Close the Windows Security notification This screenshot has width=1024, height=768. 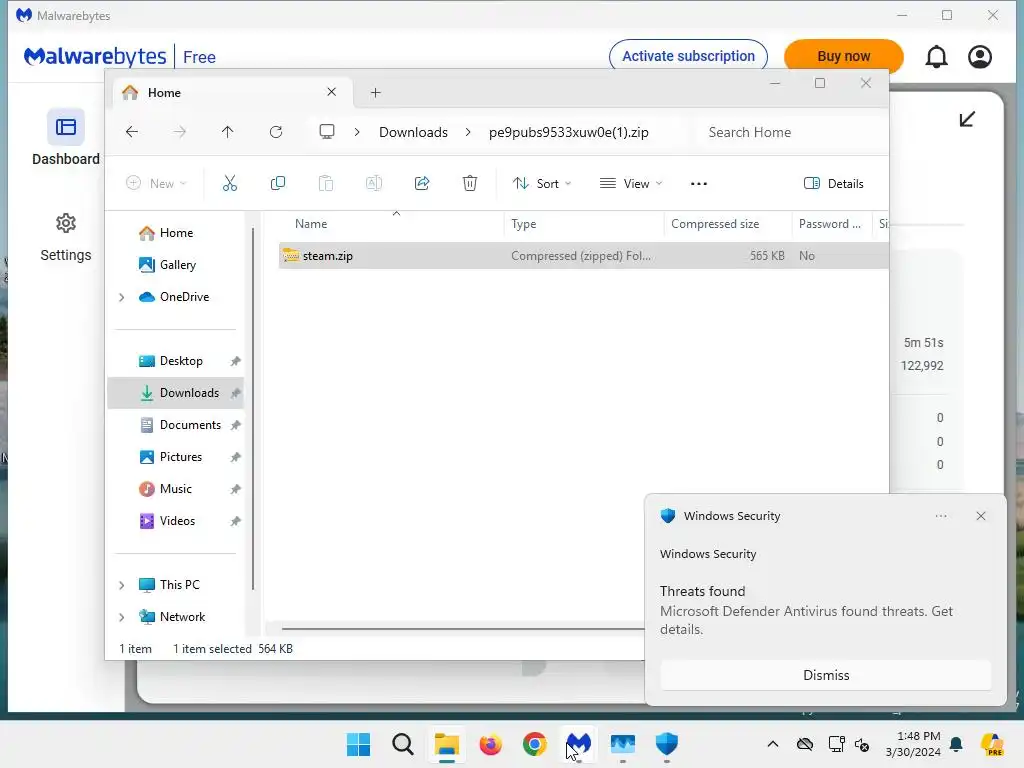point(981,516)
